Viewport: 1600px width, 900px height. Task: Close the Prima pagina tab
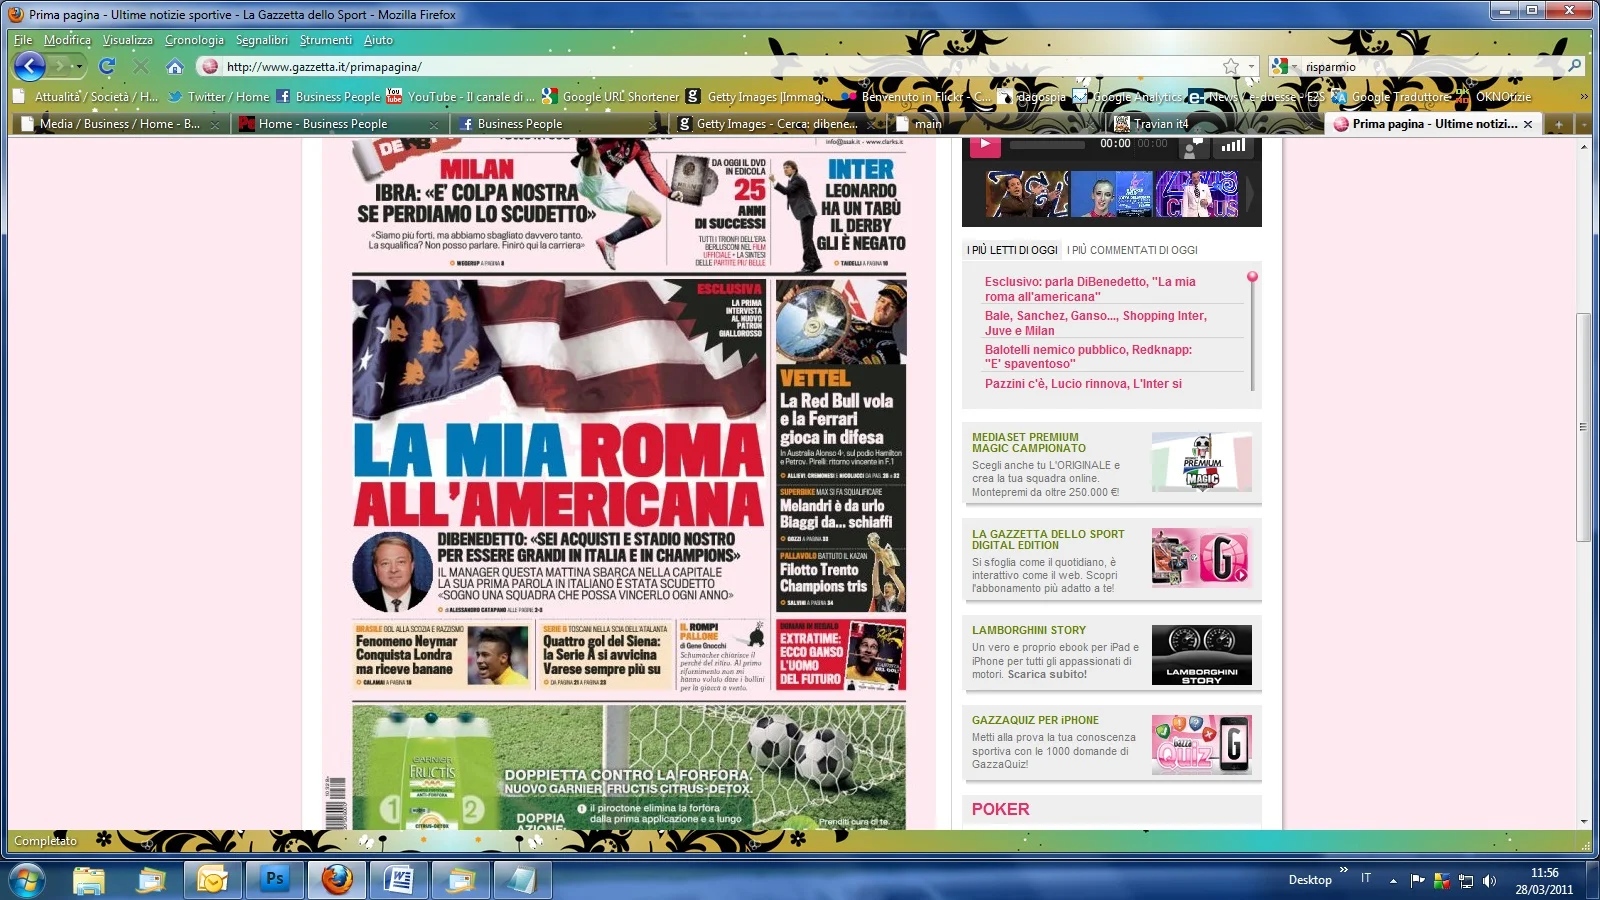[x=1528, y=124]
